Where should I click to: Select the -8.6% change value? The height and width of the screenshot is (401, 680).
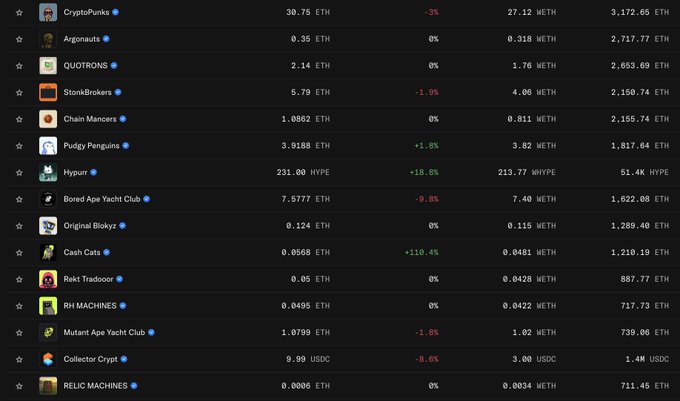pos(426,359)
